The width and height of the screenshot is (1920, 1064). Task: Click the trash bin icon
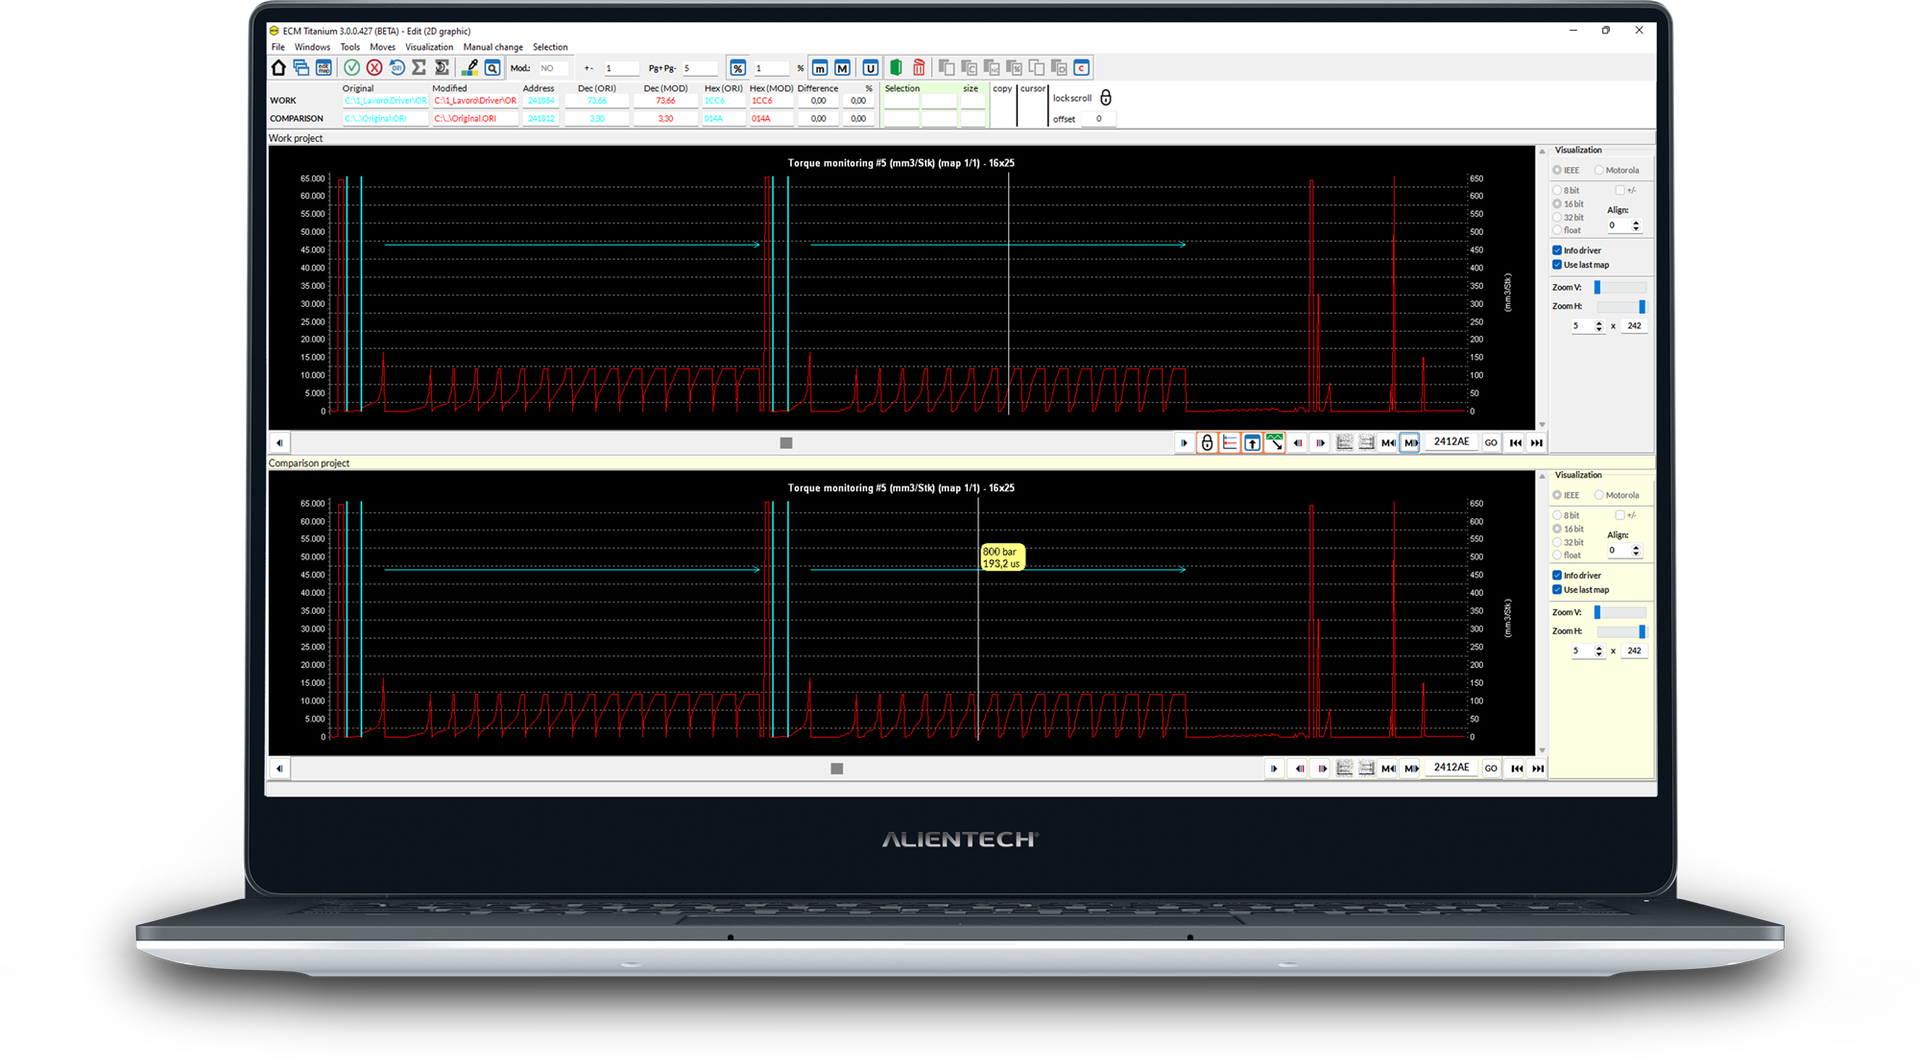click(918, 67)
